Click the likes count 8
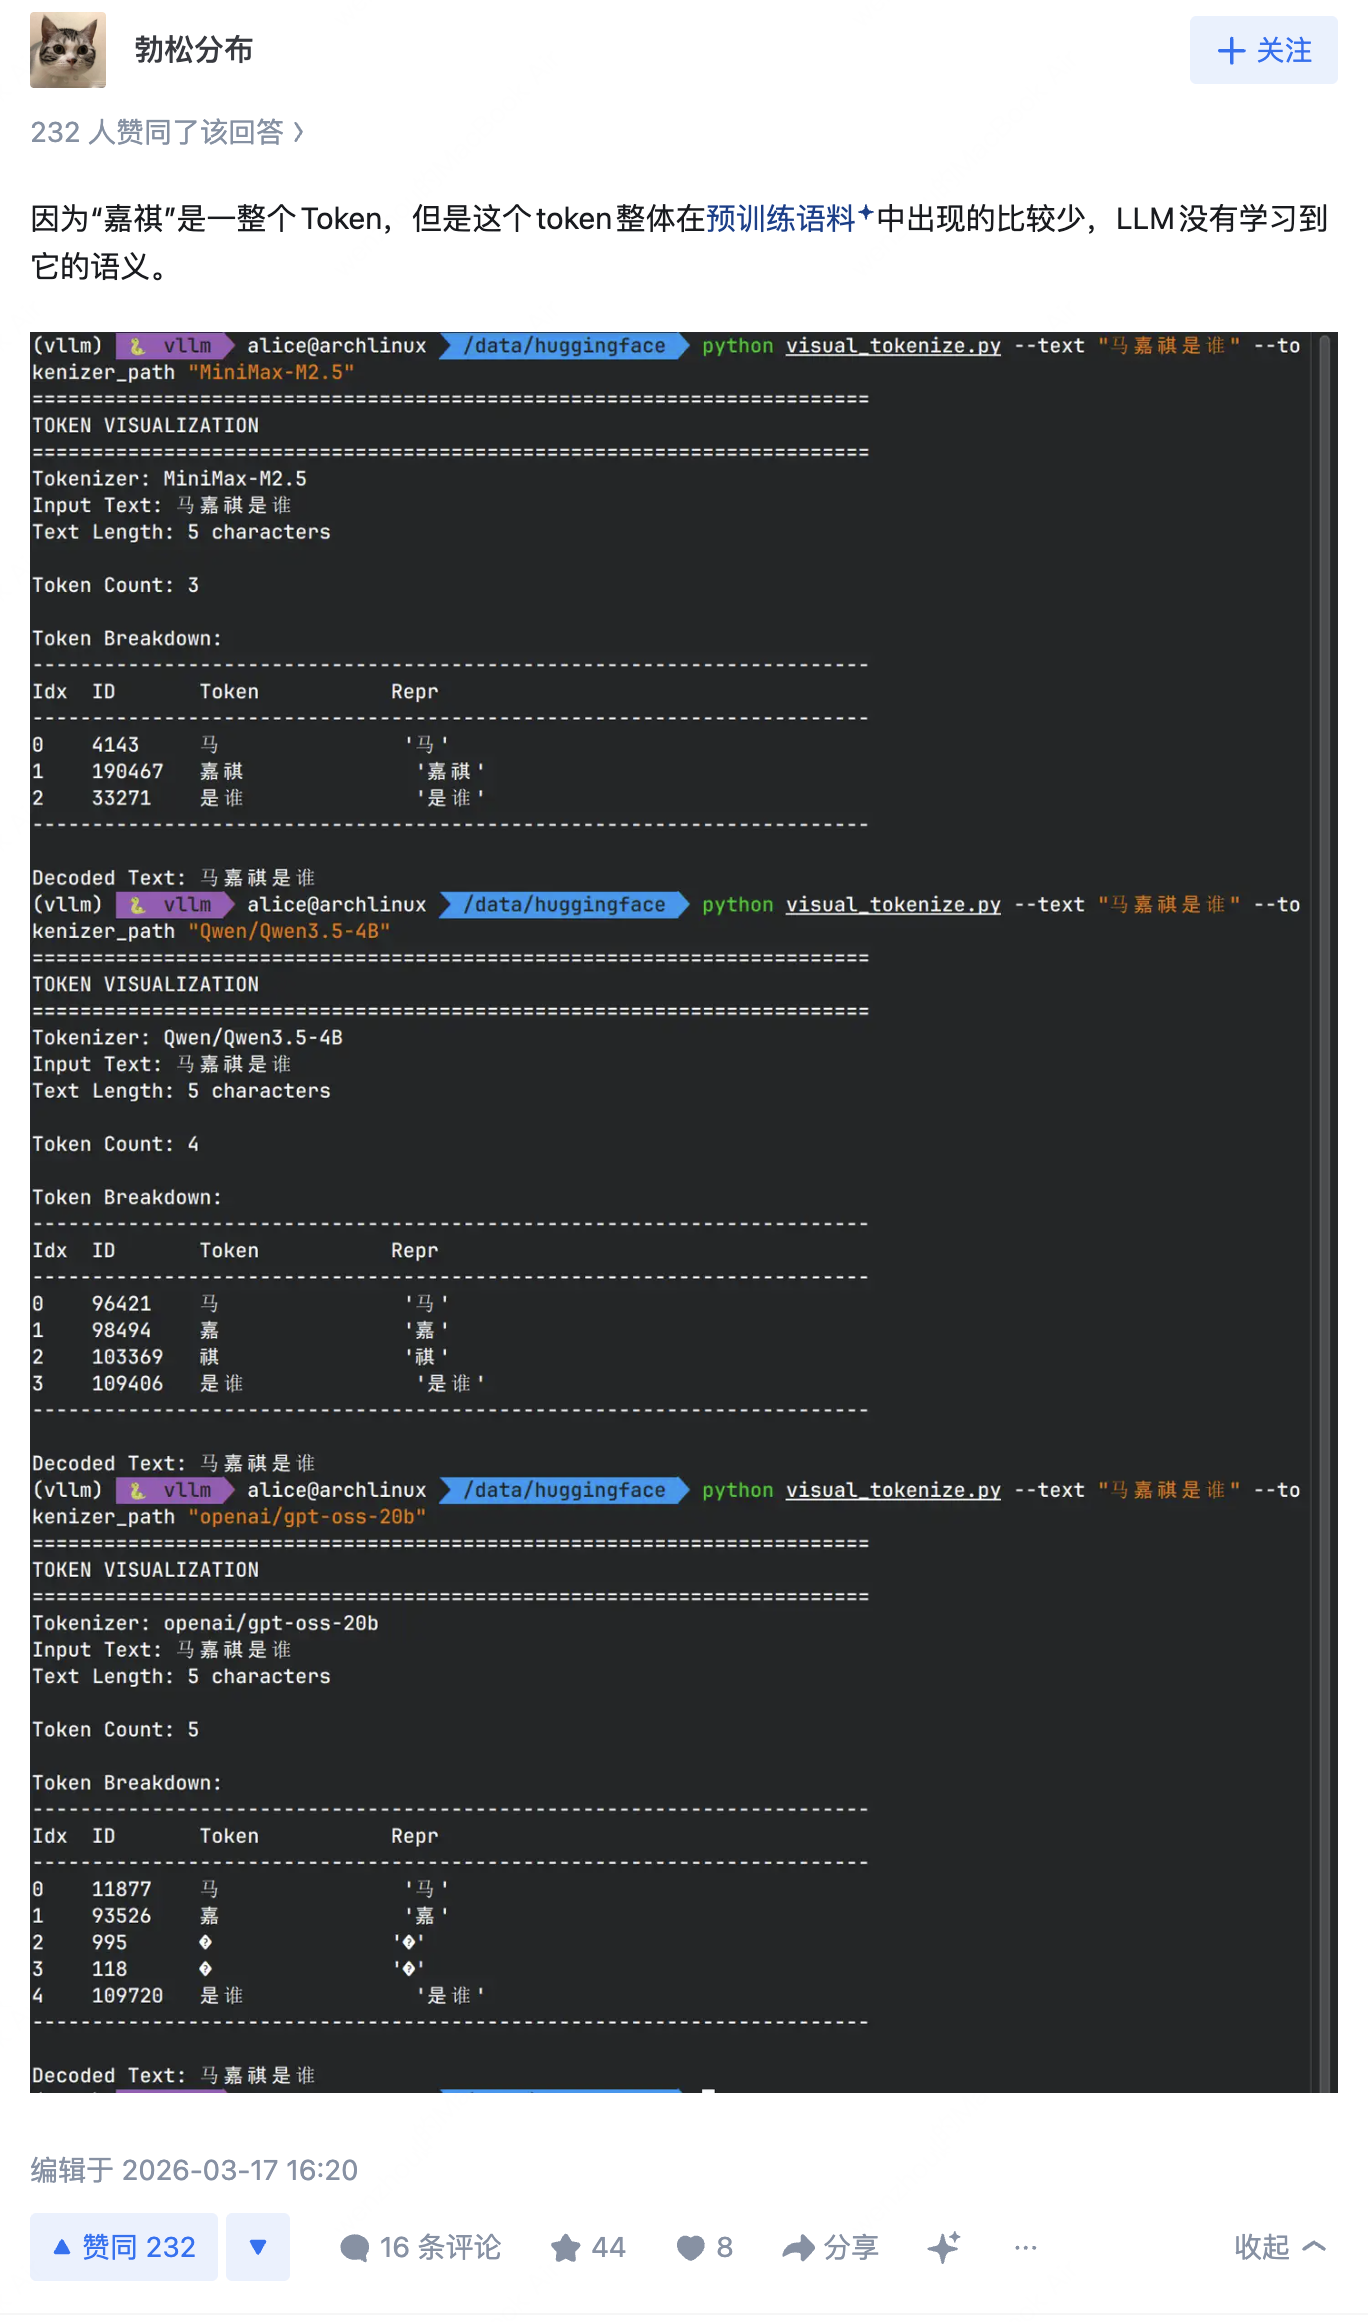This screenshot has width=1368, height=2322. pyautogui.click(x=725, y=2247)
